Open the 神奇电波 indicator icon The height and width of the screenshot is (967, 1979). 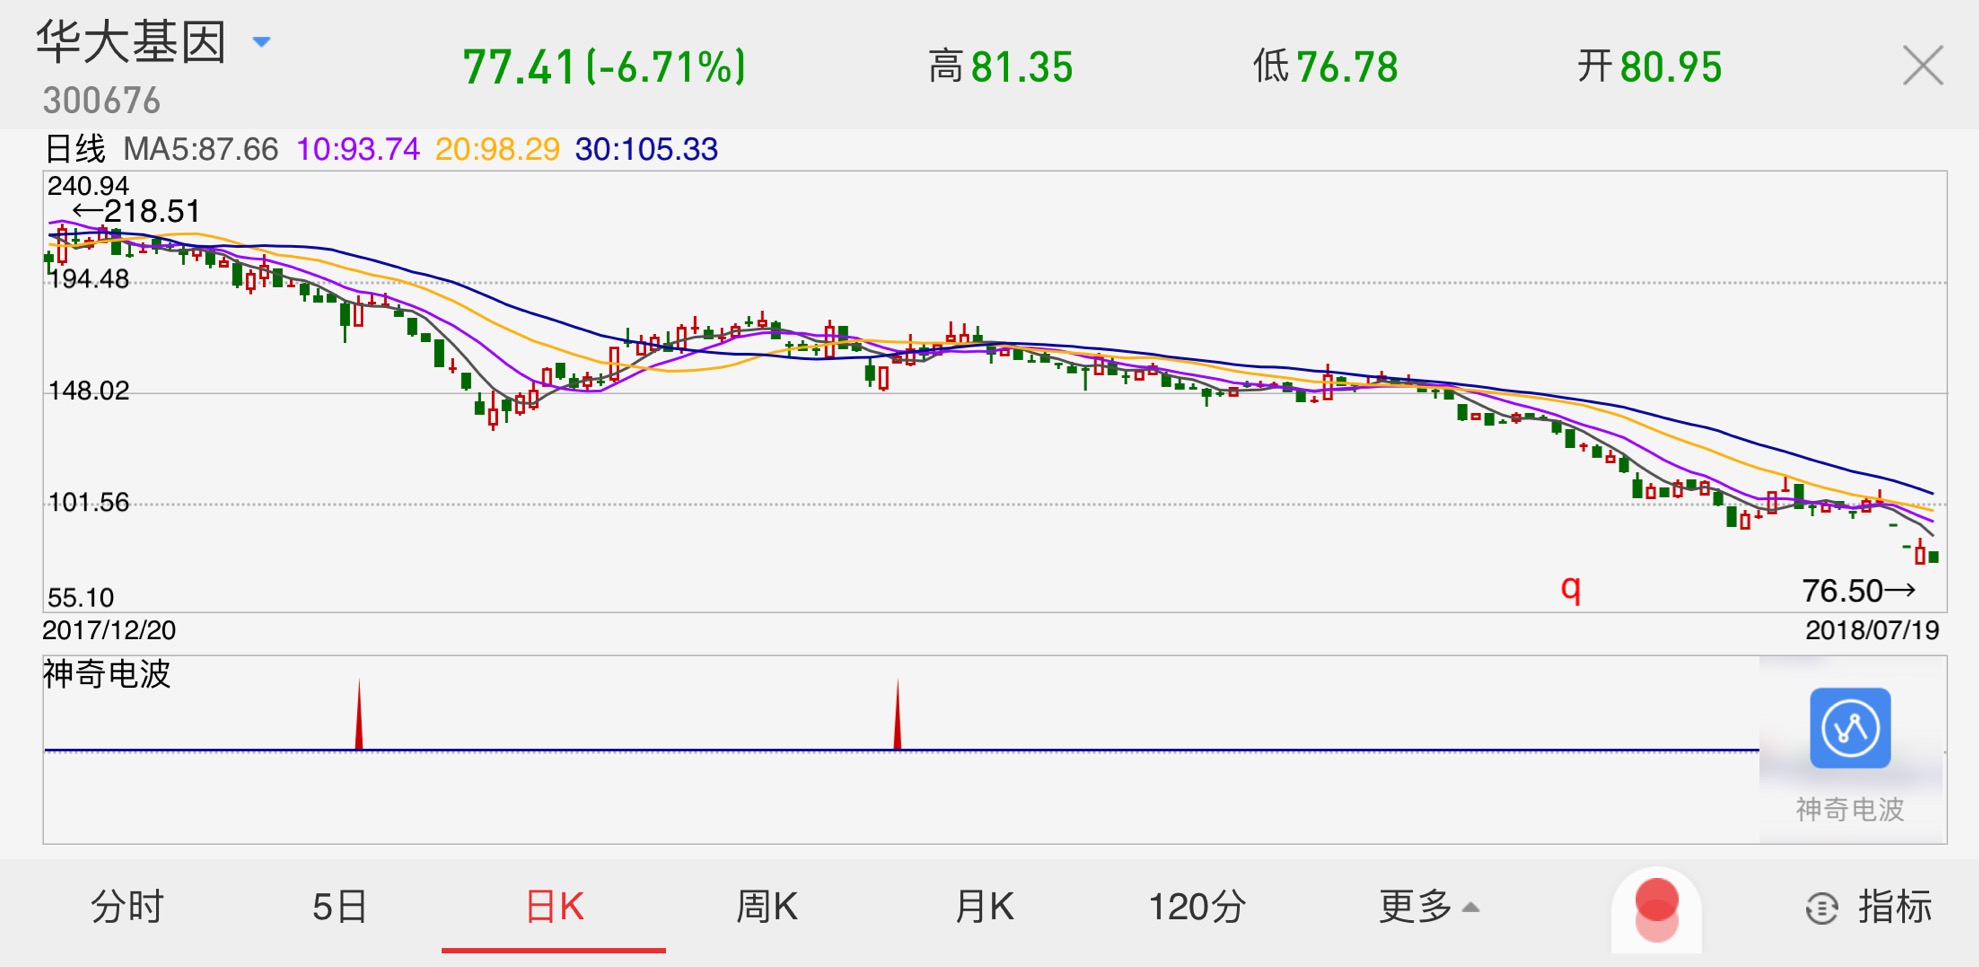(x=1849, y=728)
